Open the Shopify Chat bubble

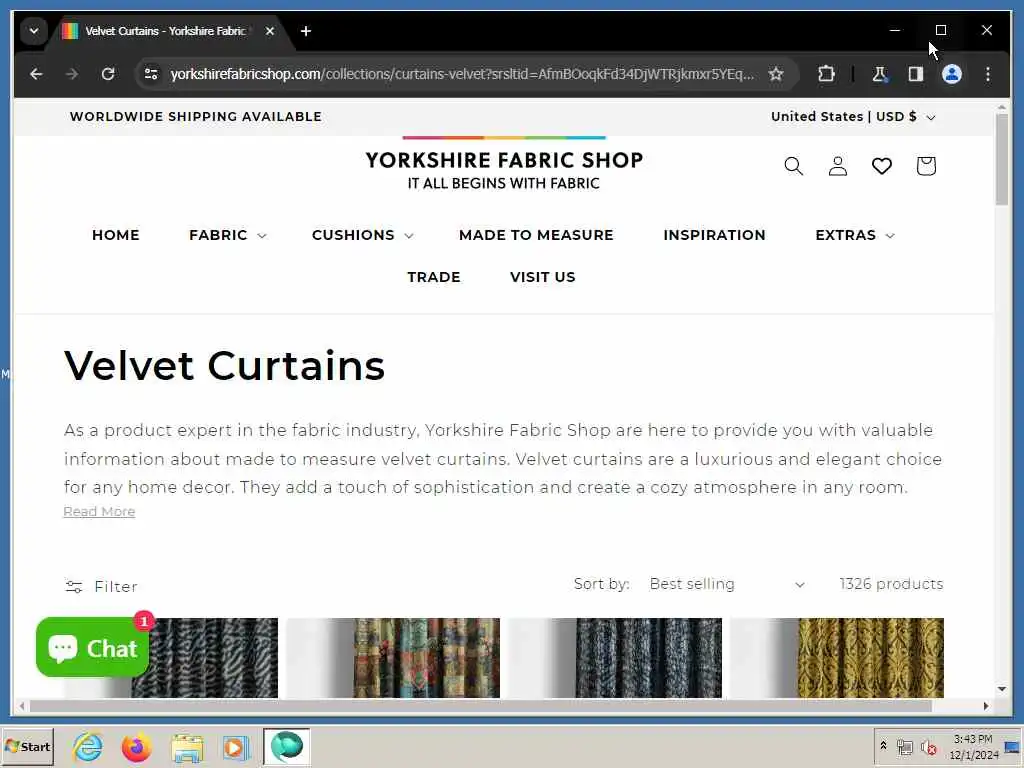coord(92,647)
